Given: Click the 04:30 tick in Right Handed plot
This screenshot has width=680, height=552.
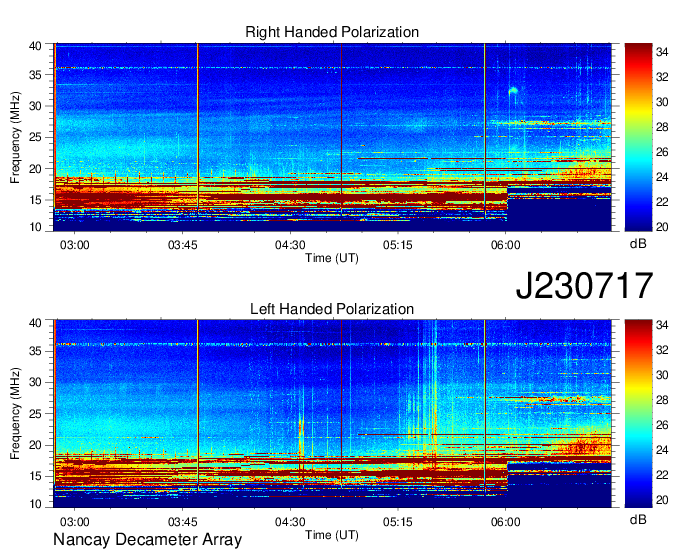Looking at the screenshot, I should point(290,245).
